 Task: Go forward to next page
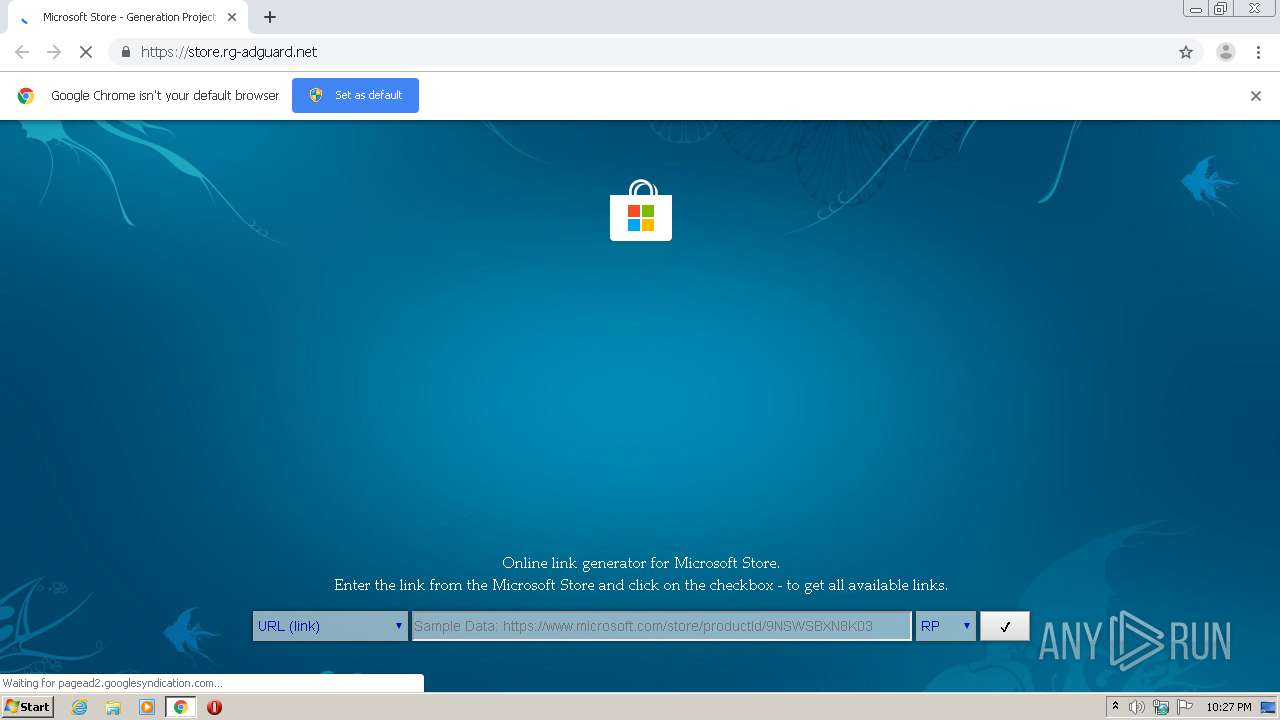(x=54, y=52)
